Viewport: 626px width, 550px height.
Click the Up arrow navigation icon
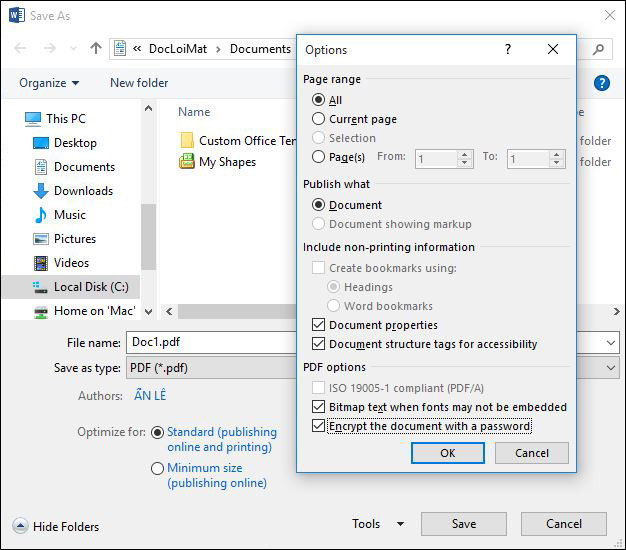[96, 48]
